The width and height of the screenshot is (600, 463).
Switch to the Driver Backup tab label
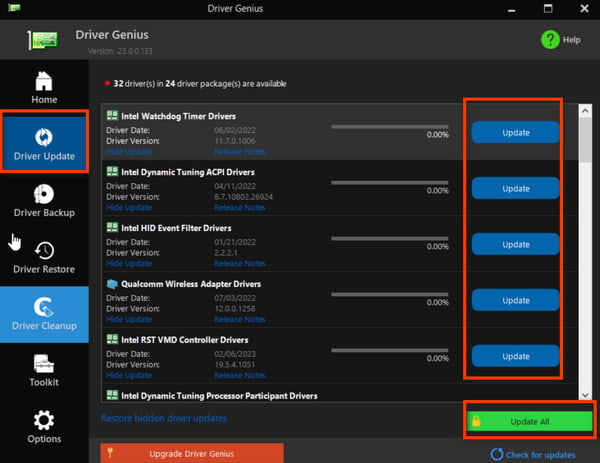click(44, 213)
